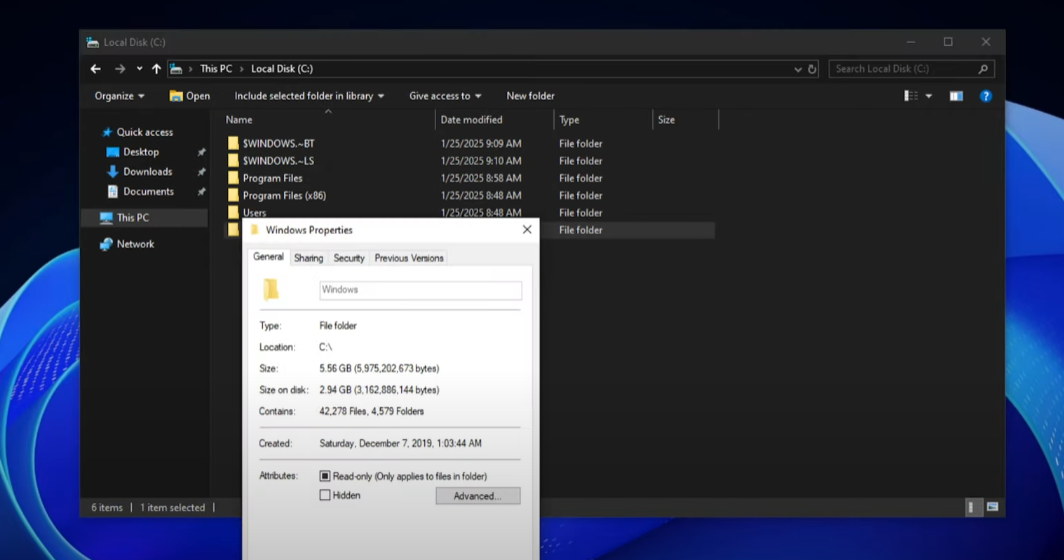Open Include selected folder in library menu
This screenshot has width=1064, height=560.
(309, 96)
